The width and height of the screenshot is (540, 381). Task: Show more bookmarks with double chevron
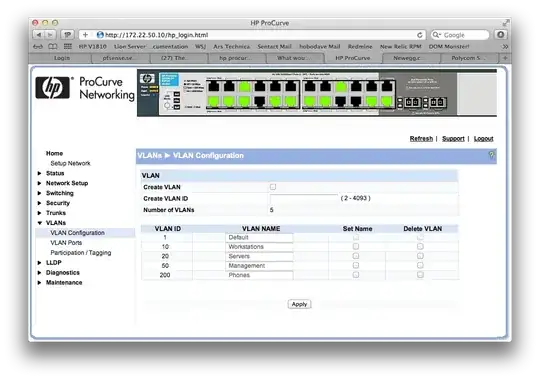505,47
